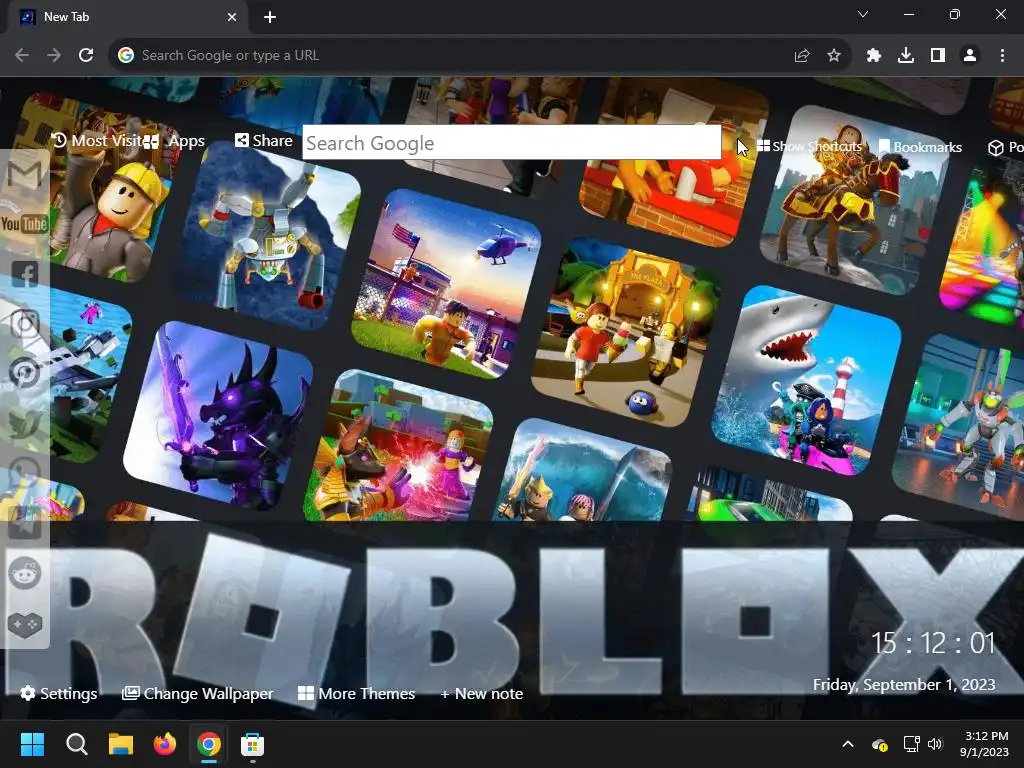Screen dimensions: 1024x768
Task: Open the Pinterest sidebar shortcut
Action: (25, 374)
